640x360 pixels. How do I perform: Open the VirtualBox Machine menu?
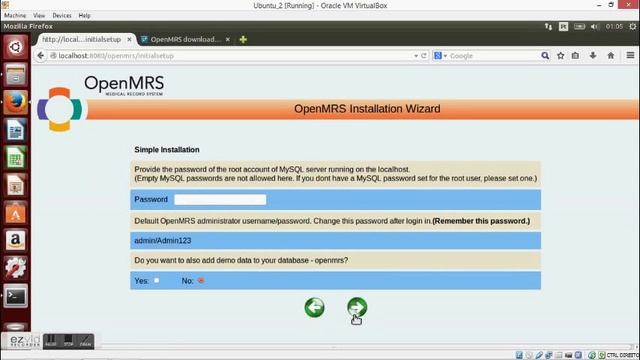pyautogui.click(x=15, y=16)
